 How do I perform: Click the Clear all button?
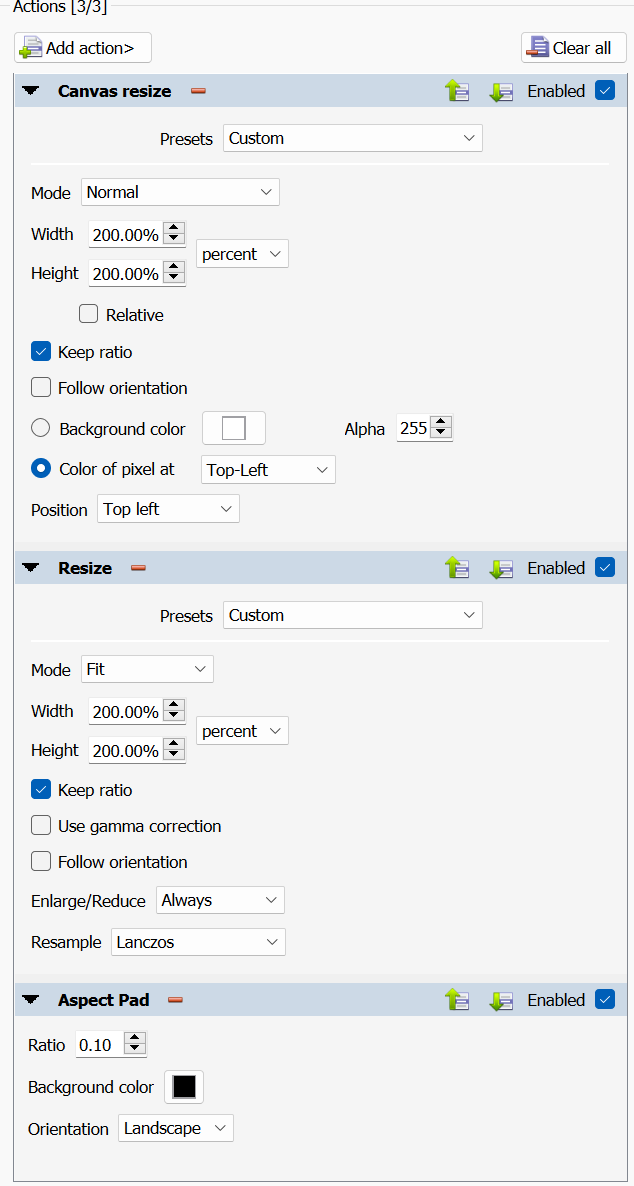tap(573, 48)
